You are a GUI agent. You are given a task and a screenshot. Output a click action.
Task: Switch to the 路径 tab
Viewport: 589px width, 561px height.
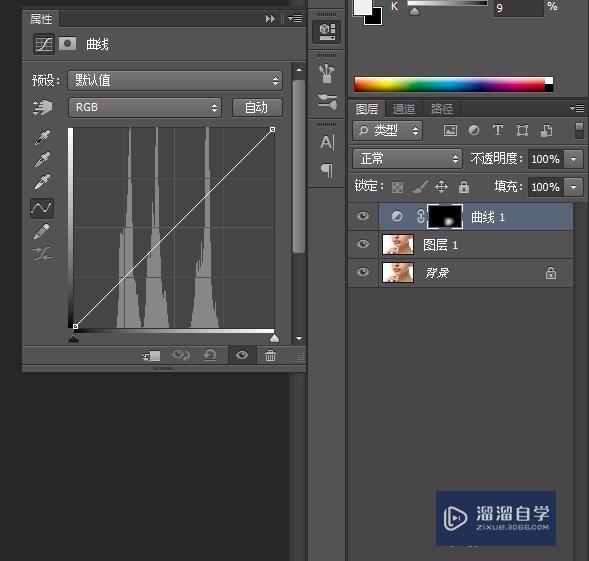[442, 109]
